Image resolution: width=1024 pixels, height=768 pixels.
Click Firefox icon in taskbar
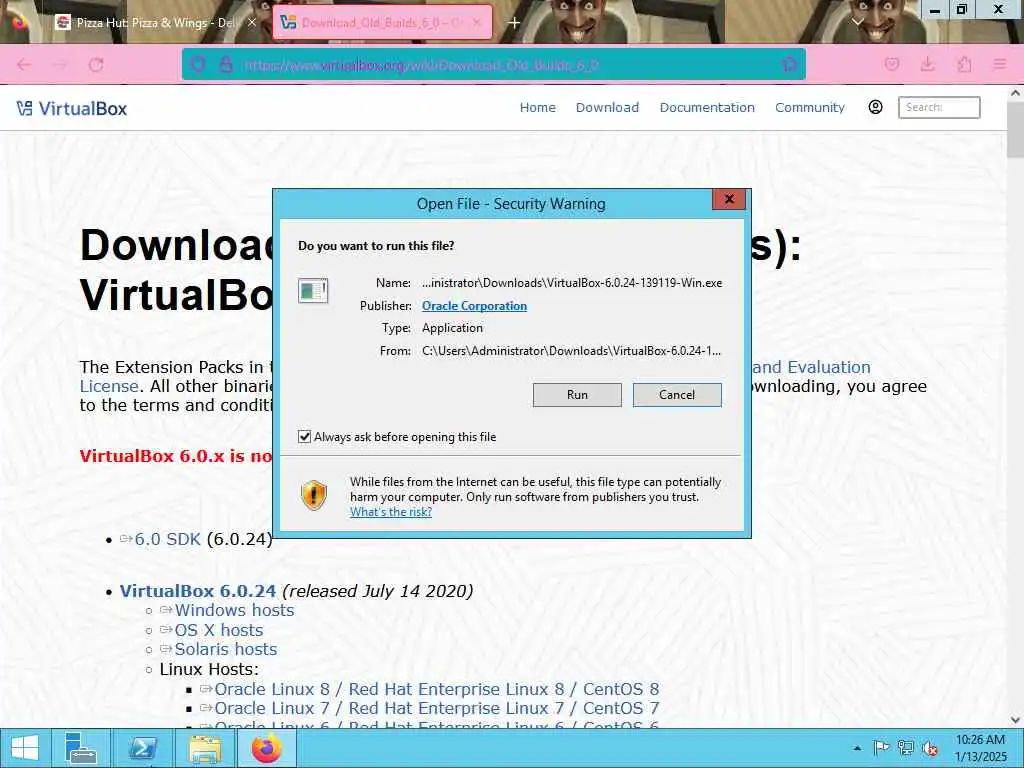click(x=266, y=748)
